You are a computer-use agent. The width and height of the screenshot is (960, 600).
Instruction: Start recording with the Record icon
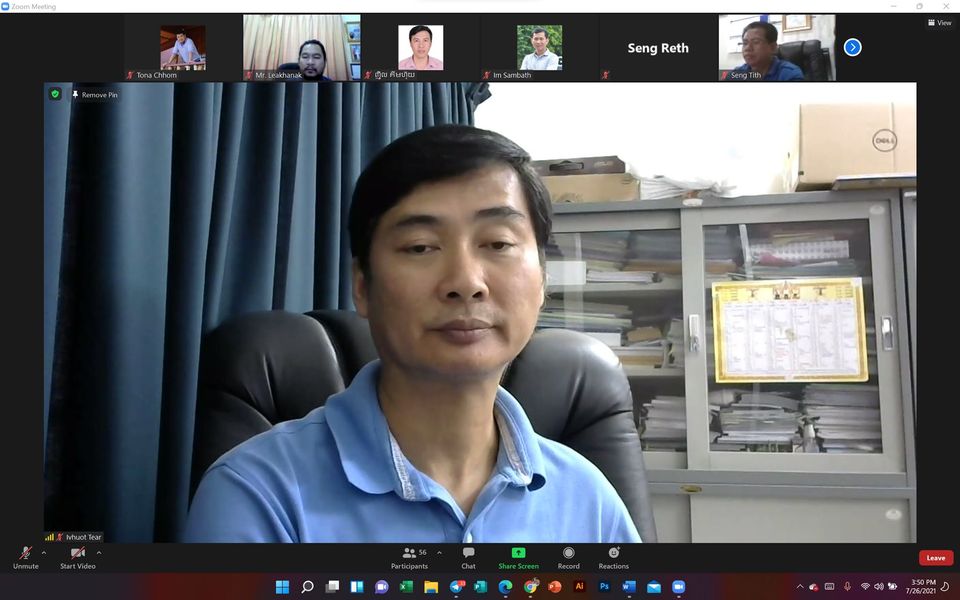point(568,557)
